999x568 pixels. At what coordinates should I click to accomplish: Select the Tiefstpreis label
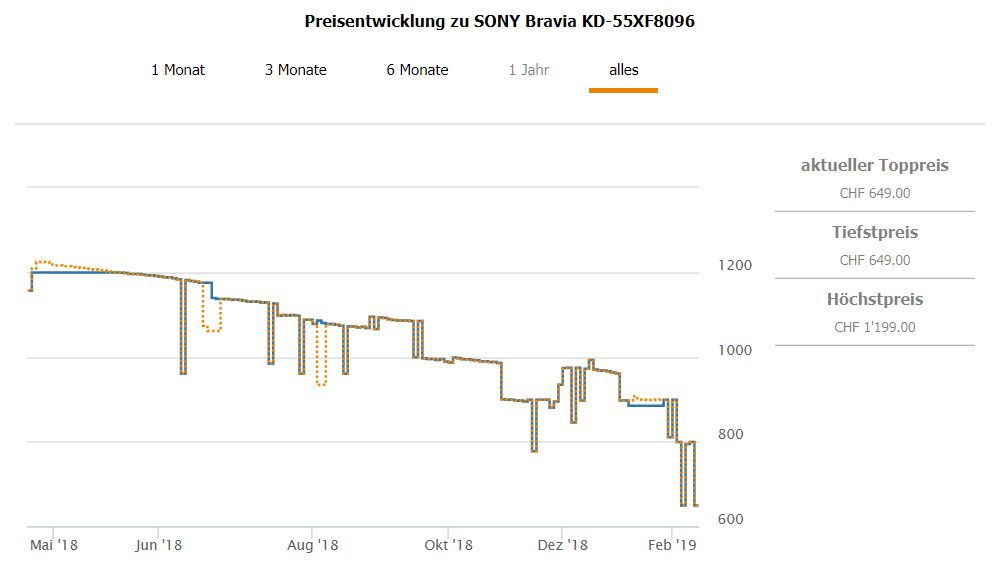(874, 233)
